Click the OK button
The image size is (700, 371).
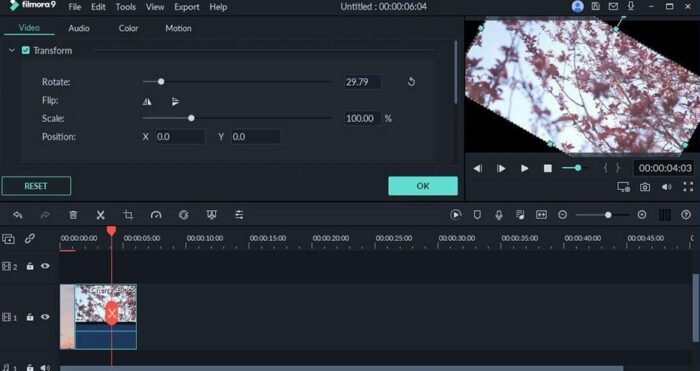tap(423, 186)
